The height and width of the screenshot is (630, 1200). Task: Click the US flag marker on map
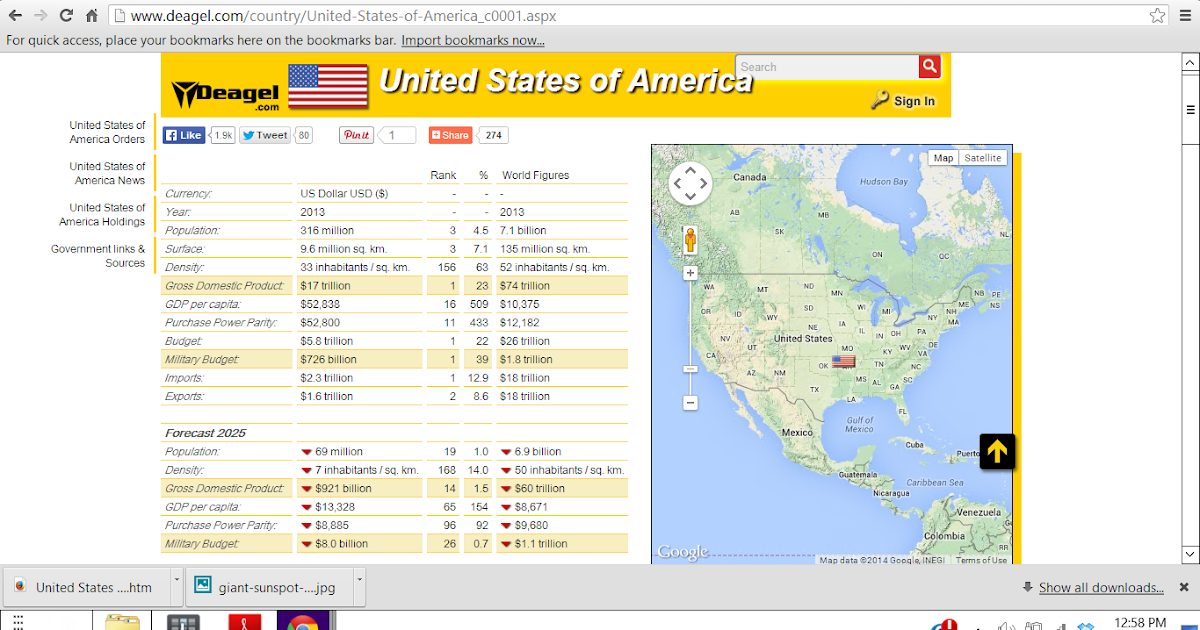tap(843, 361)
